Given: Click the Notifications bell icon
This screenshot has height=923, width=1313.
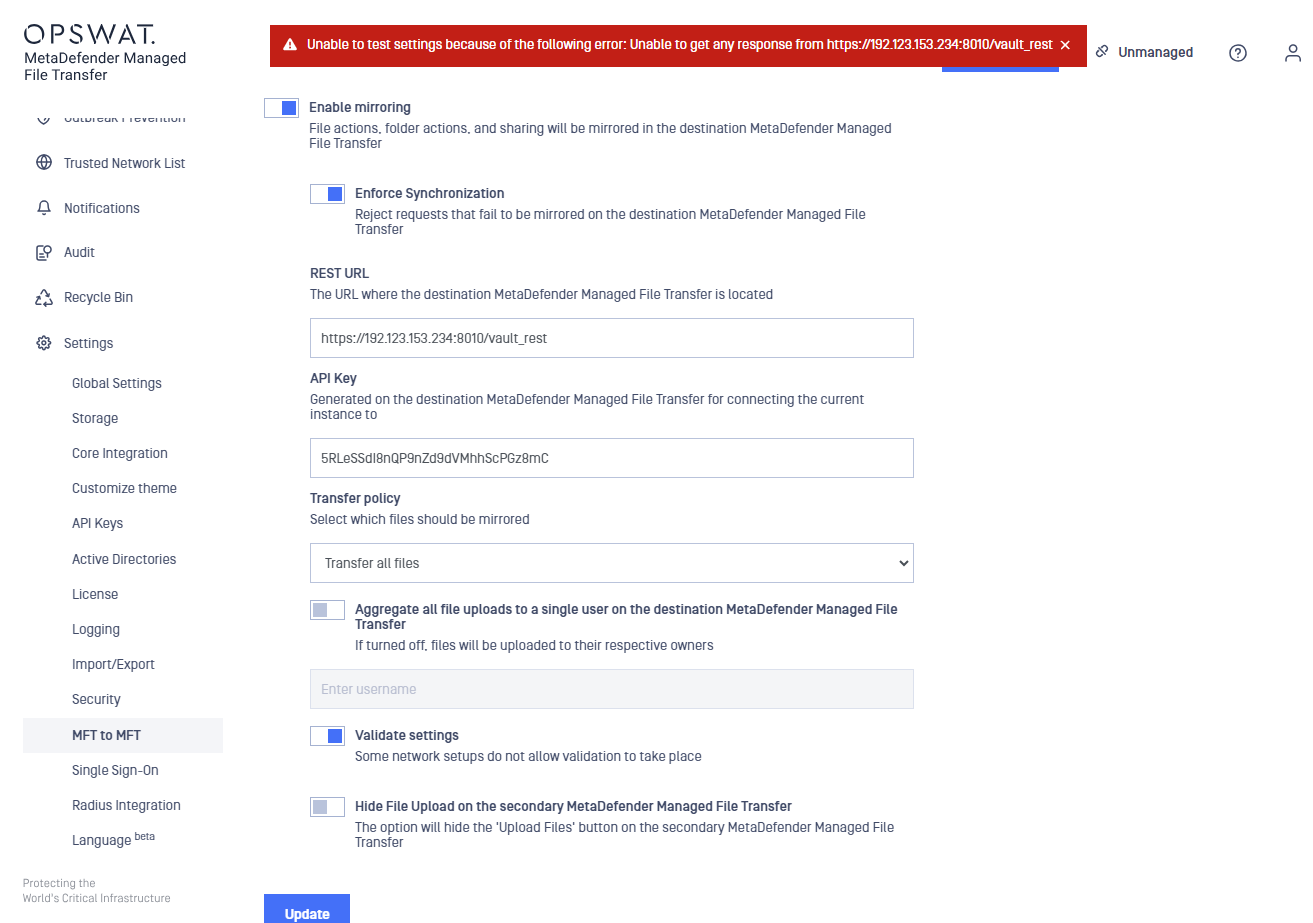Looking at the screenshot, I should pos(43,208).
